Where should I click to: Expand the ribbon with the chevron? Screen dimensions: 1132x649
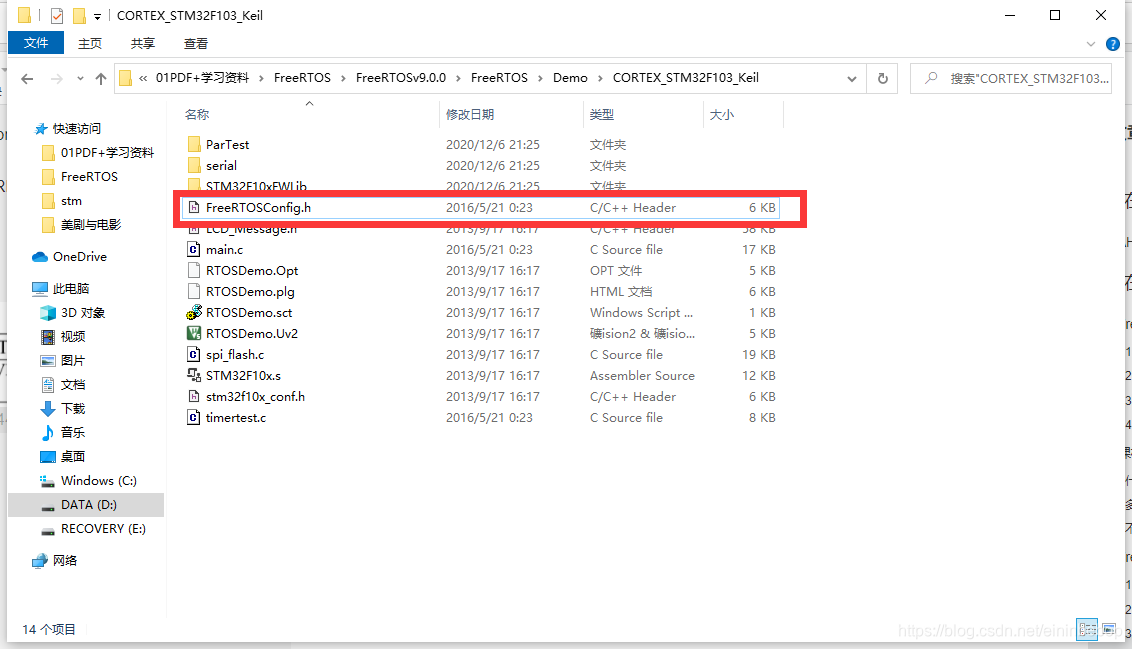[1091, 44]
